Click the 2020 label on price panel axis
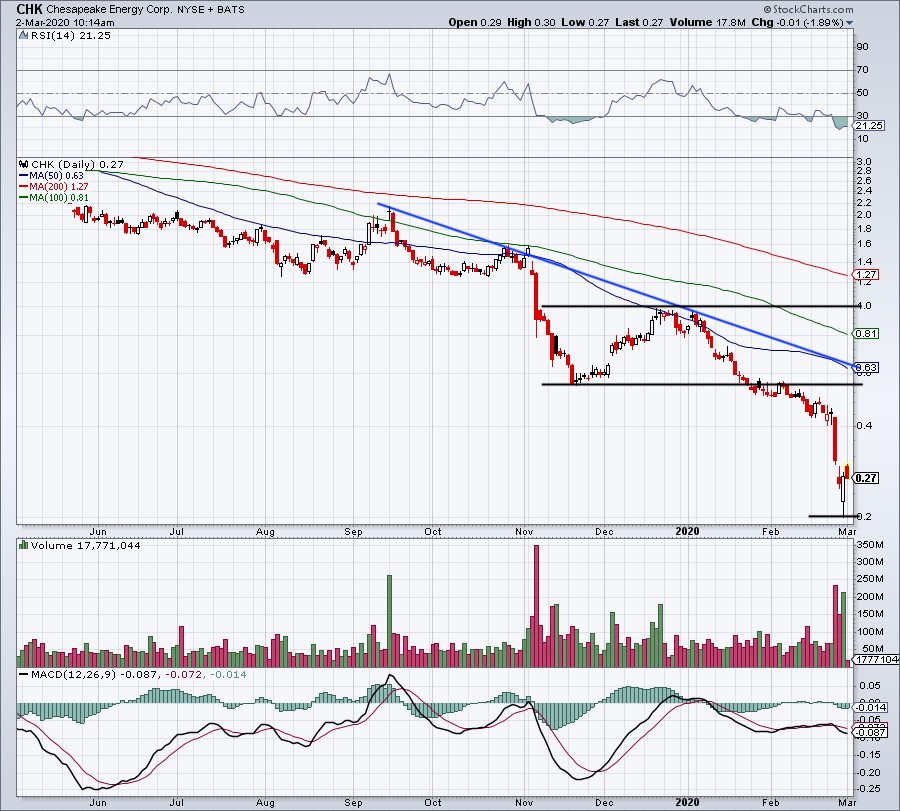The height and width of the screenshot is (811, 900). (x=687, y=531)
